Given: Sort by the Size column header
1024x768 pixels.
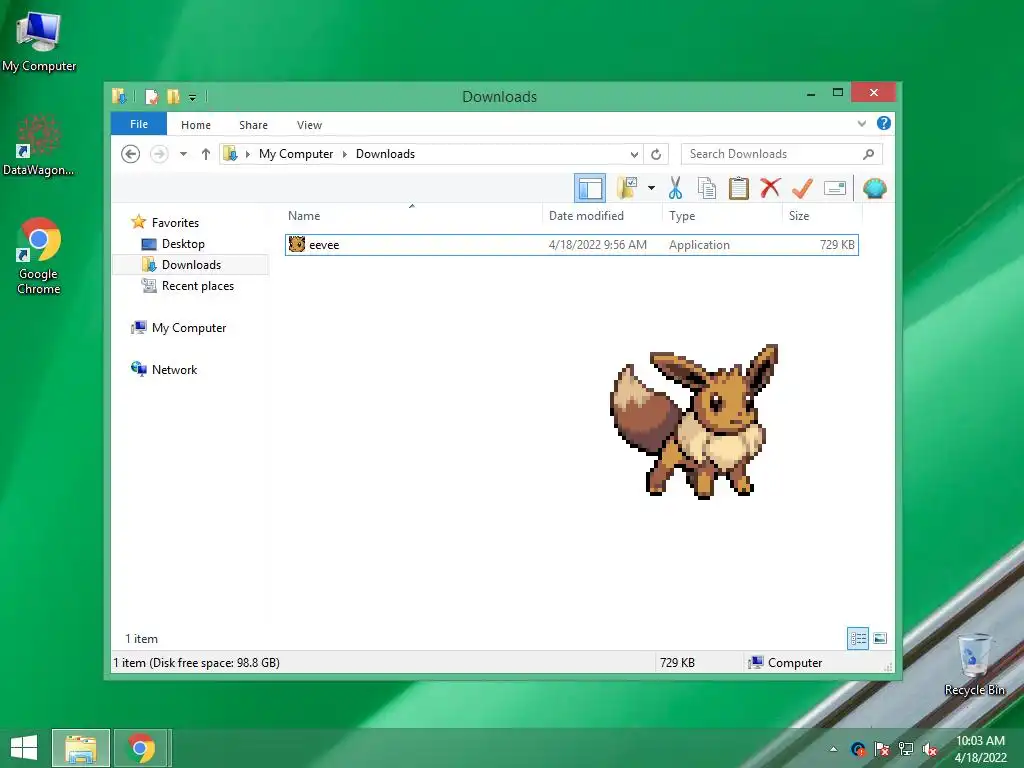Looking at the screenshot, I should pyautogui.click(x=822, y=216).
